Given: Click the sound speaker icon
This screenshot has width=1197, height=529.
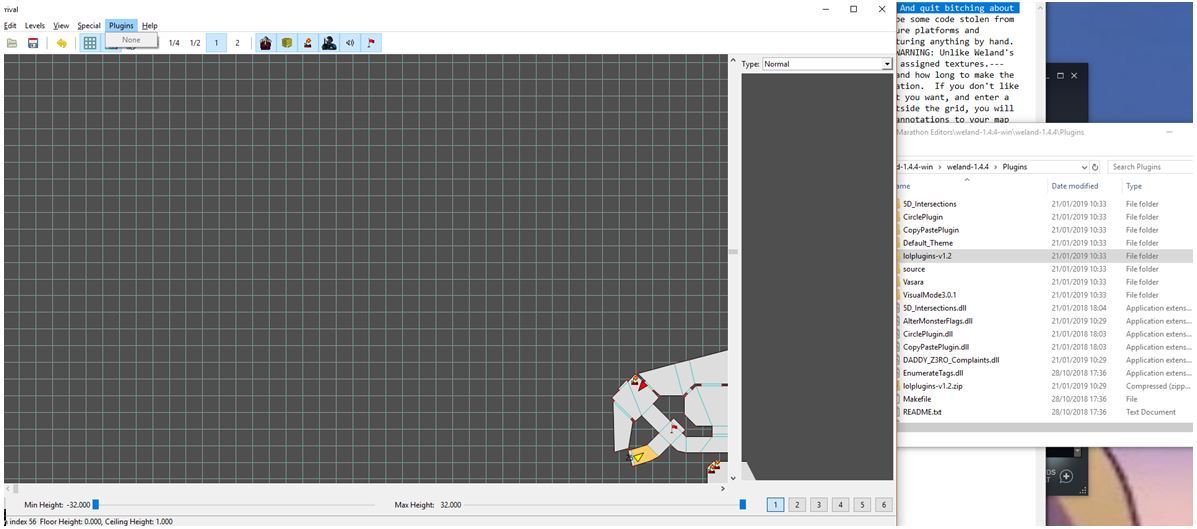Looking at the screenshot, I should click(350, 43).
